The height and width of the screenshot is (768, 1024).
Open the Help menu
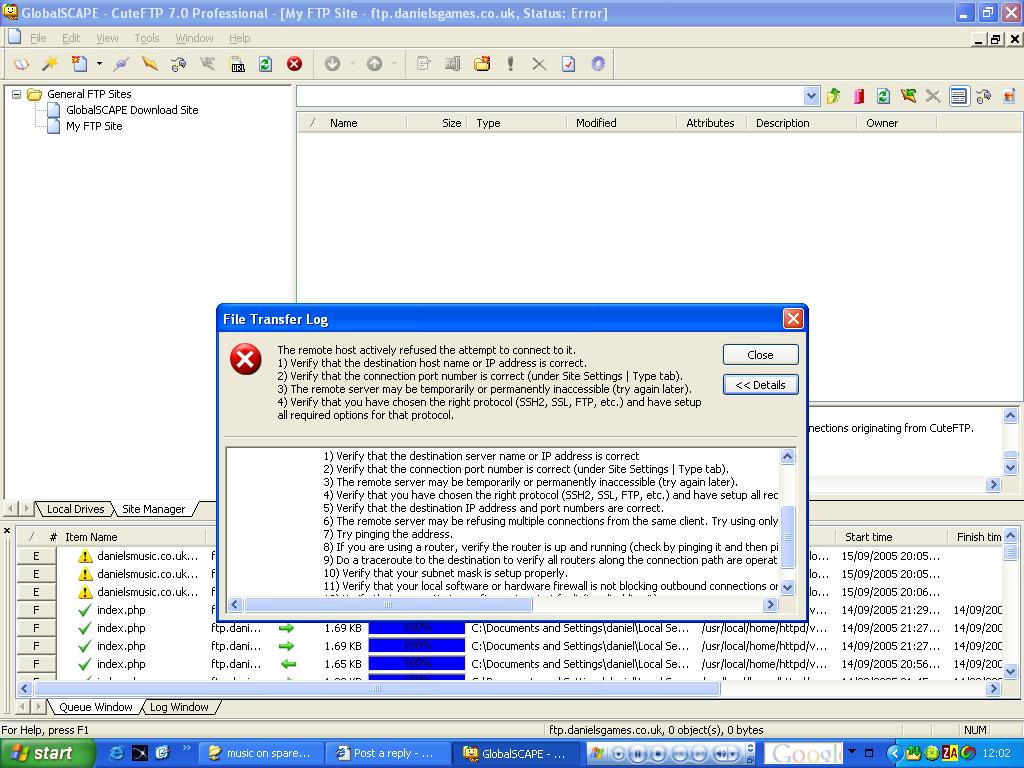pos(239,39)
